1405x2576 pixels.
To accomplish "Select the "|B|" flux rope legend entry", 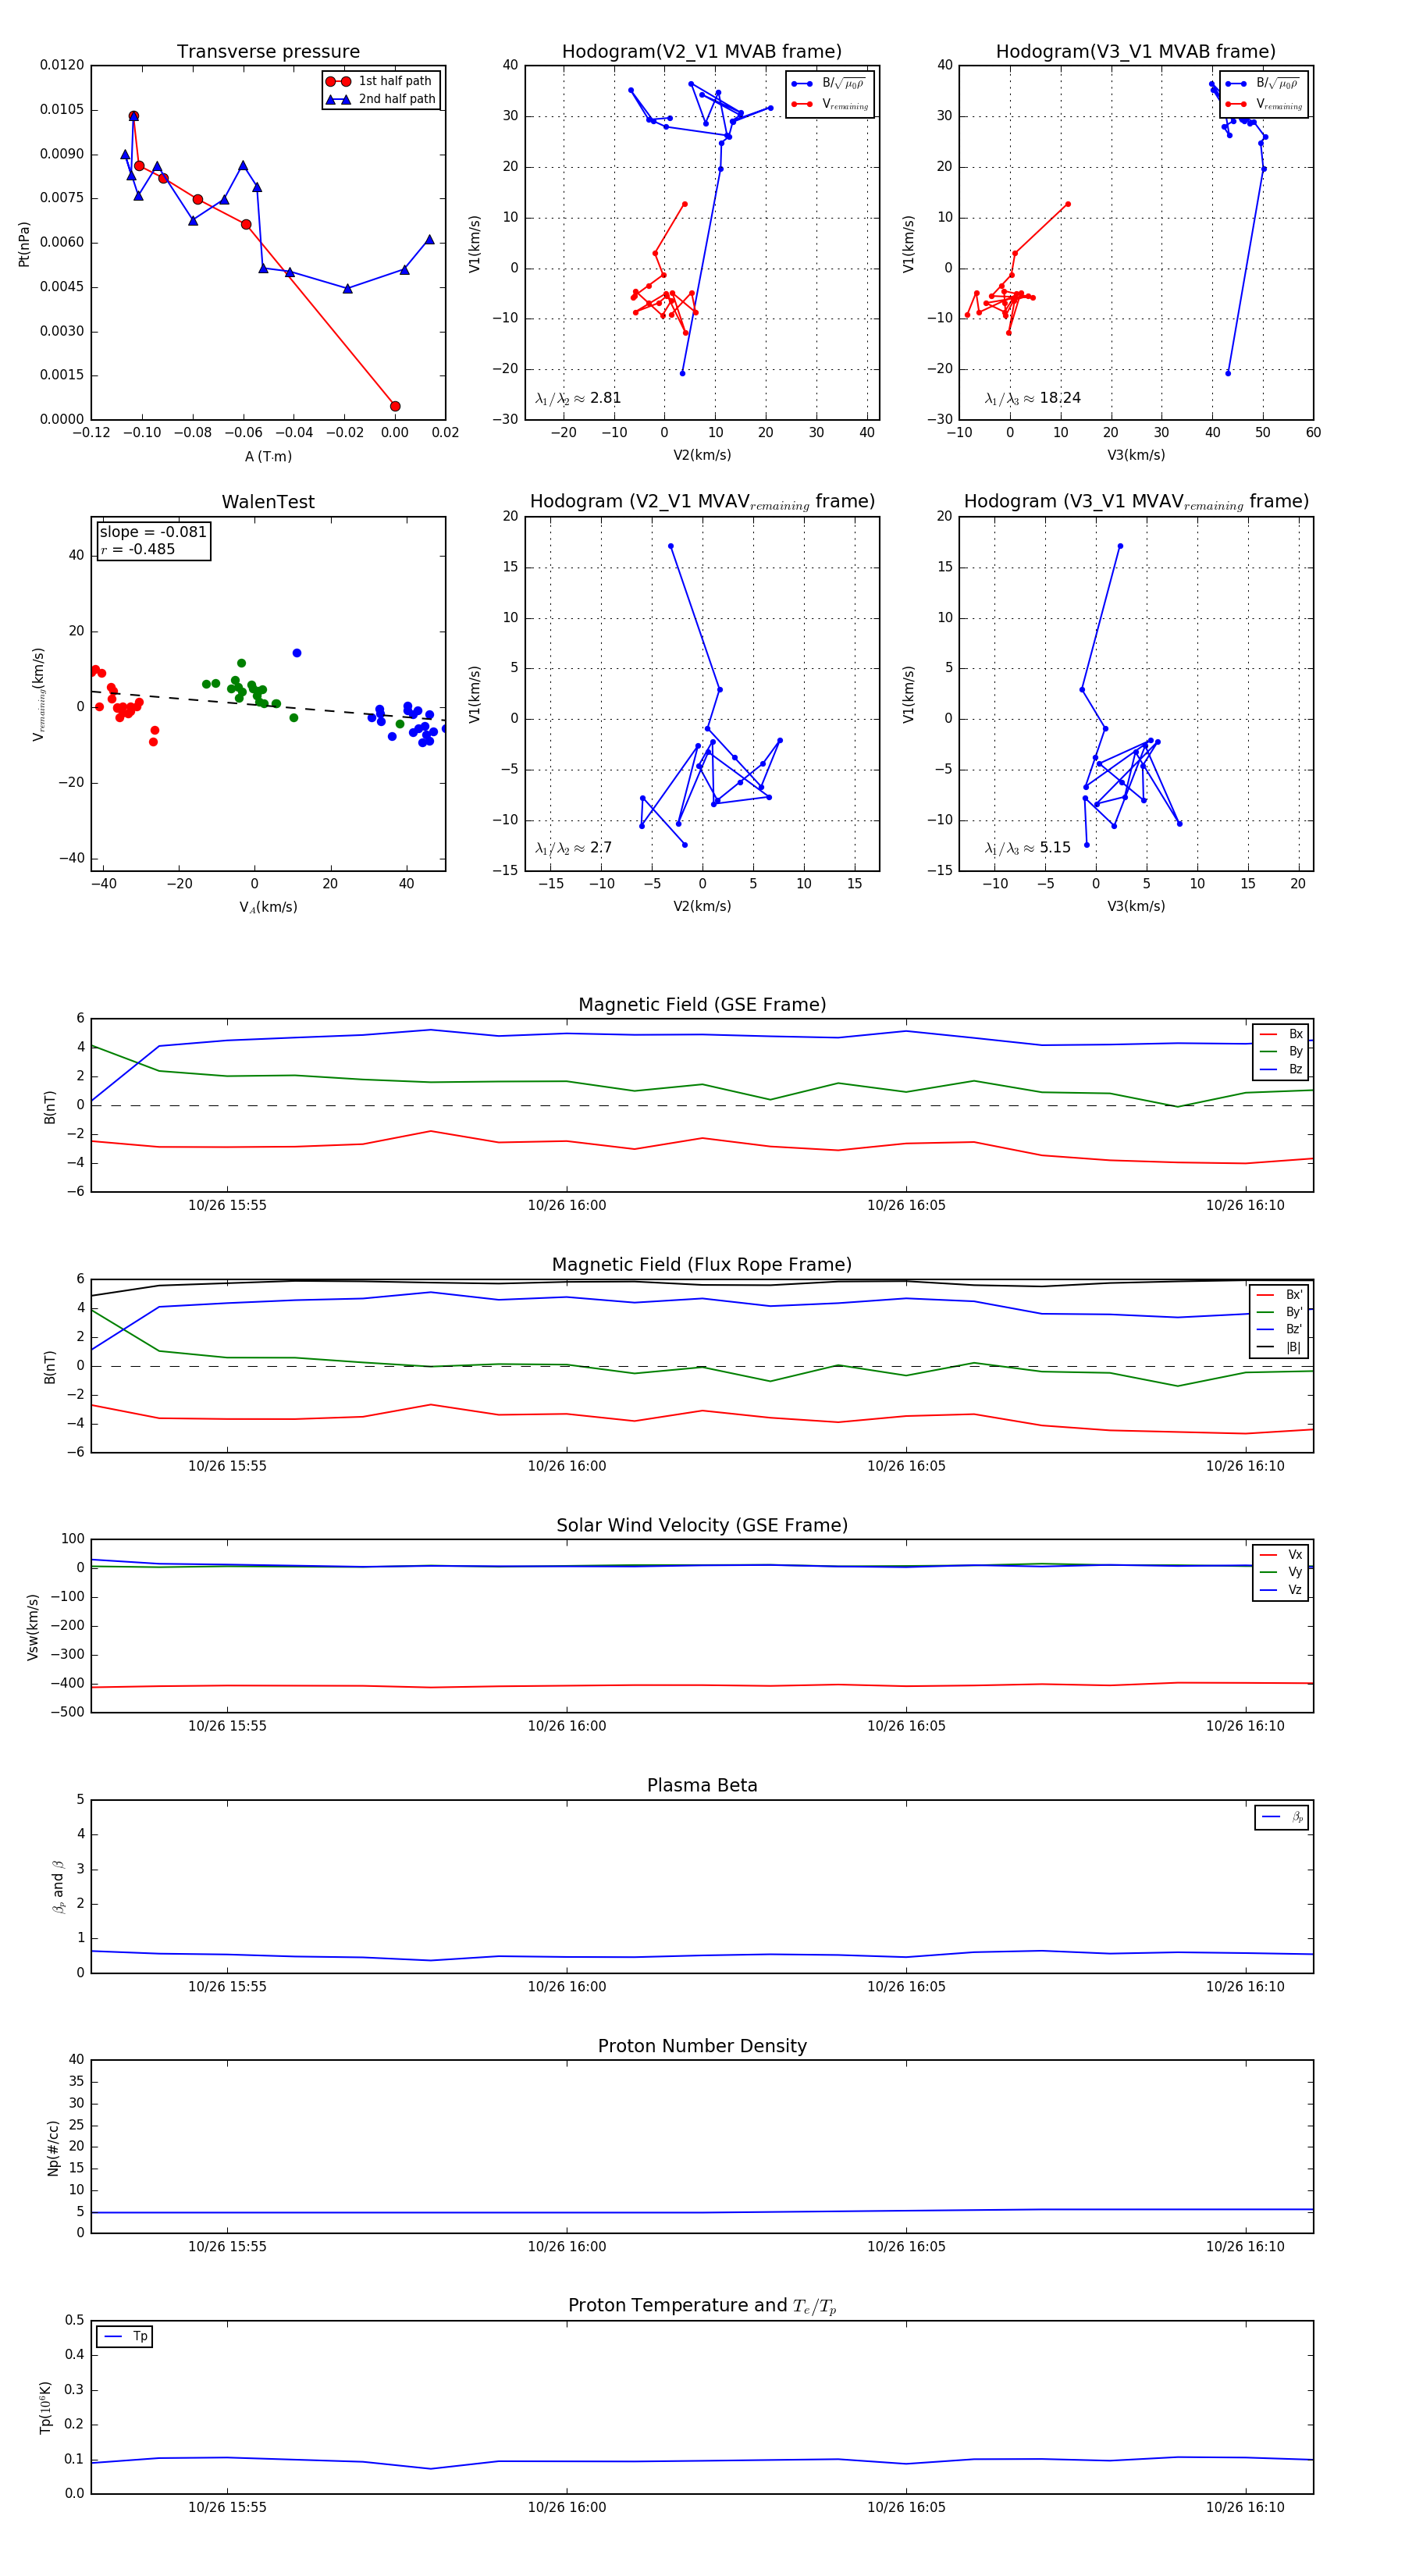I will 1280,1347.
